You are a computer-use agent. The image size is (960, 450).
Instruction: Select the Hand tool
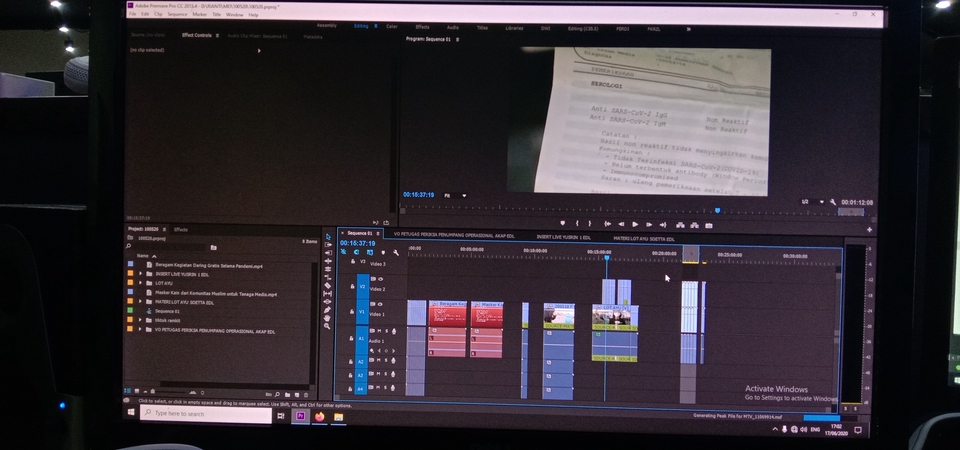pyautogui.click(x=328, y=318)
